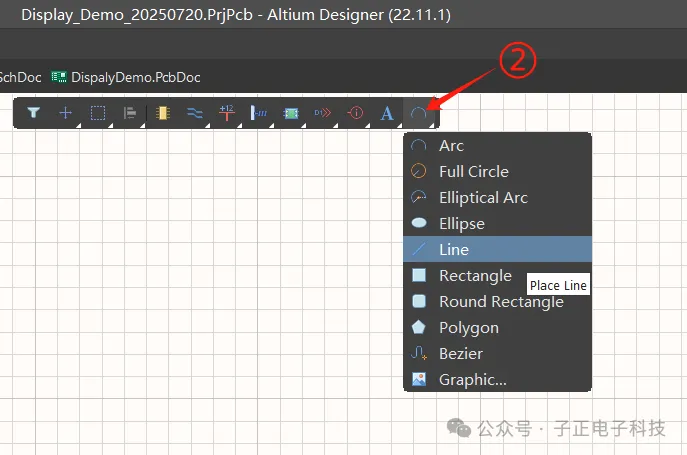The height and width of the screenshot is (455, 687).
Task: Place a power port
Action: click(x=227, y=113)
